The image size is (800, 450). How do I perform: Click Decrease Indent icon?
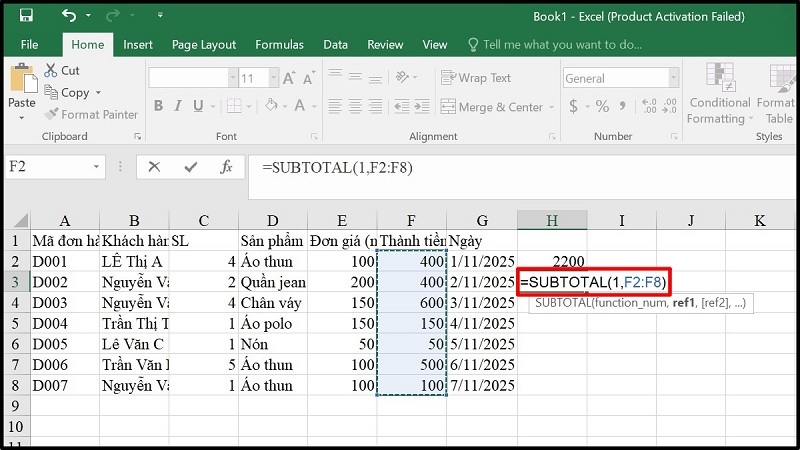click(x=402, y=106)
